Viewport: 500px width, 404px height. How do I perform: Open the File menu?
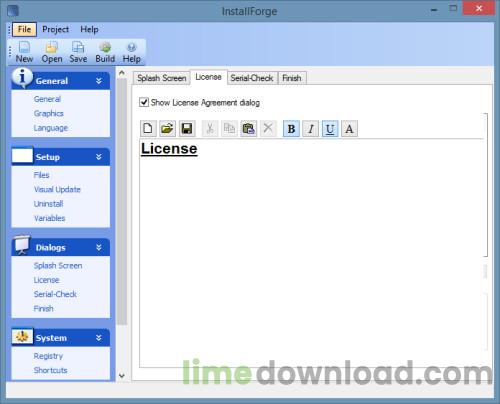tap(24, 29)
